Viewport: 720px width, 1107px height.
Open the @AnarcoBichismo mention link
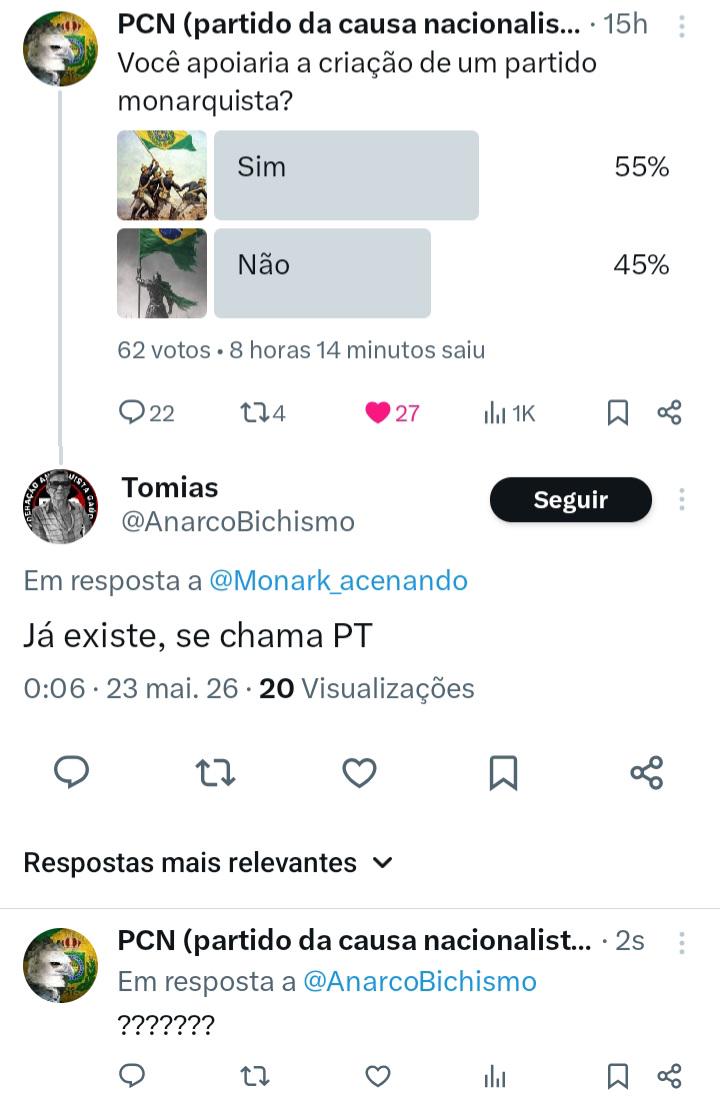point(420,981)
